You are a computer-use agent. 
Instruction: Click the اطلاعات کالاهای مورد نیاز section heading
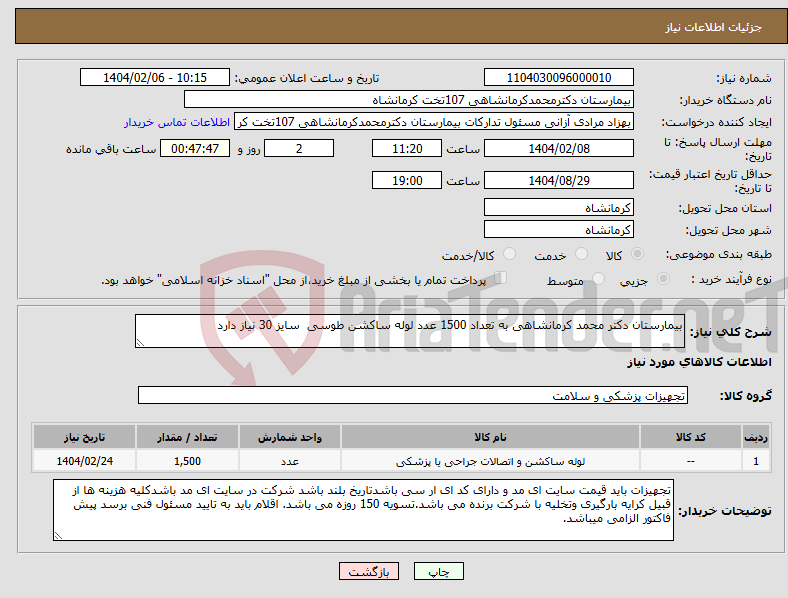699,362
